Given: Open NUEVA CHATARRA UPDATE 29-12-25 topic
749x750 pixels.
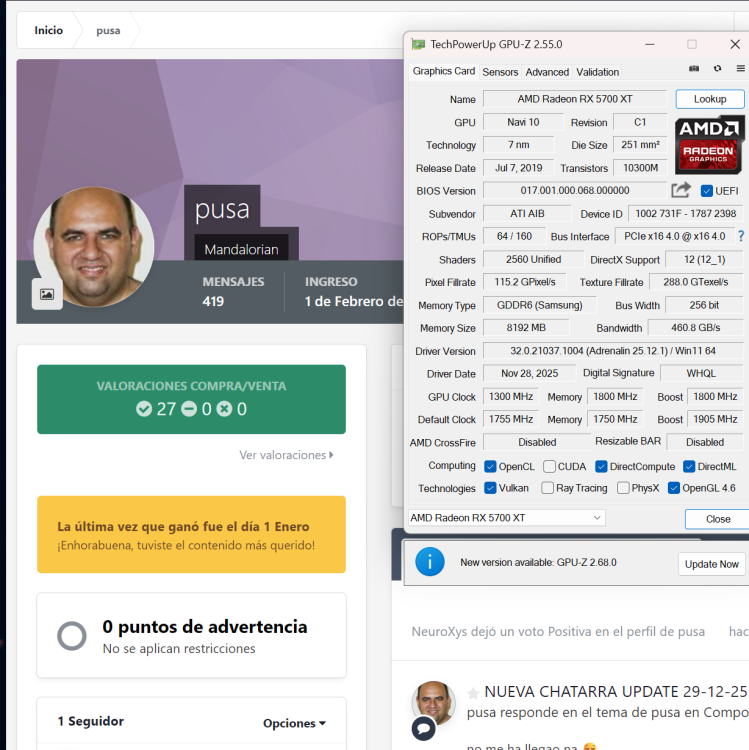Looking at the screenshot, I should click(616, 692).
